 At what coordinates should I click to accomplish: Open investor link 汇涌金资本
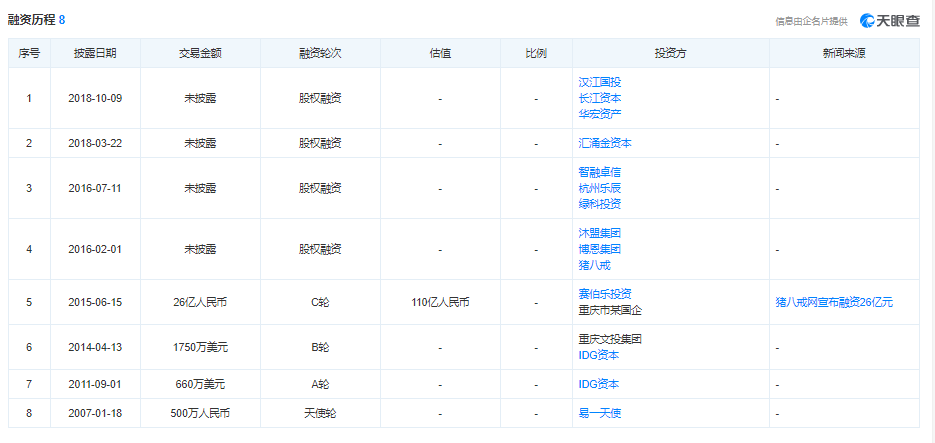pos(605,143)
